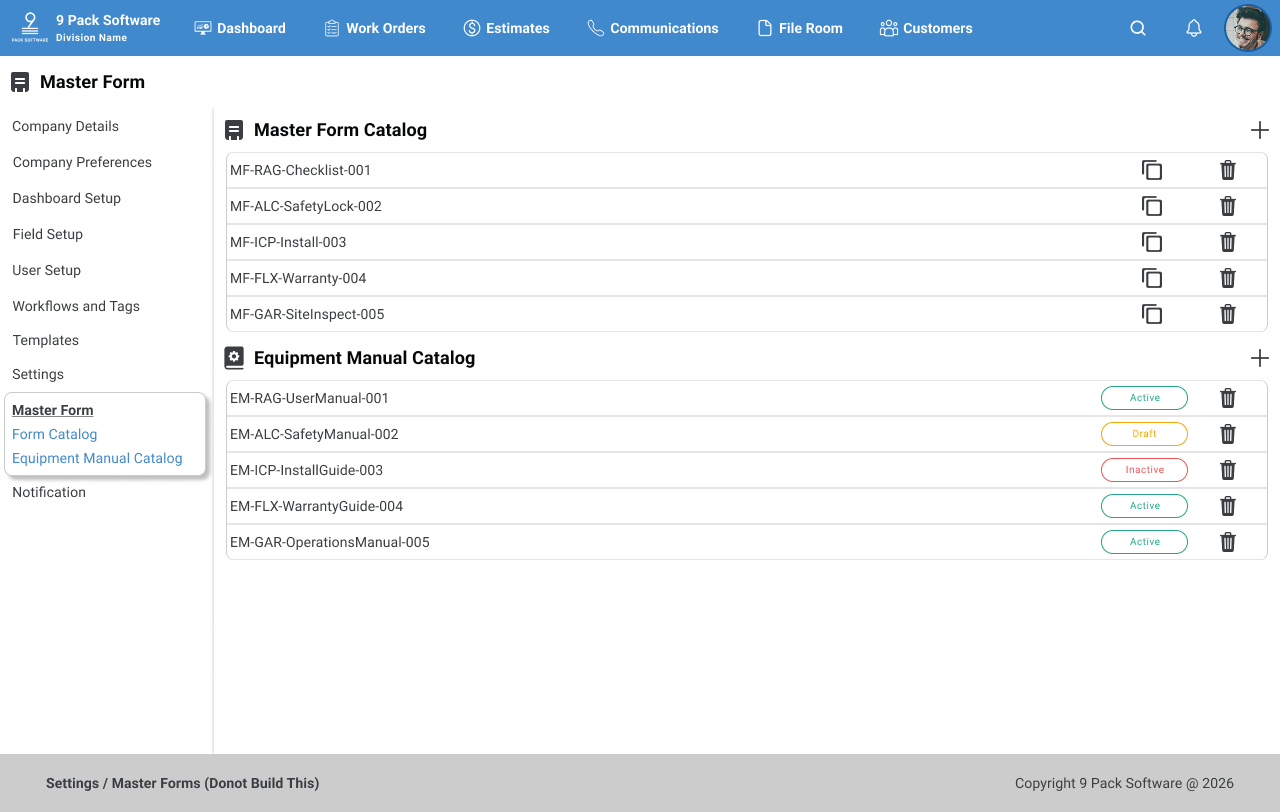Open the Work Orders menu

[375, 28]
